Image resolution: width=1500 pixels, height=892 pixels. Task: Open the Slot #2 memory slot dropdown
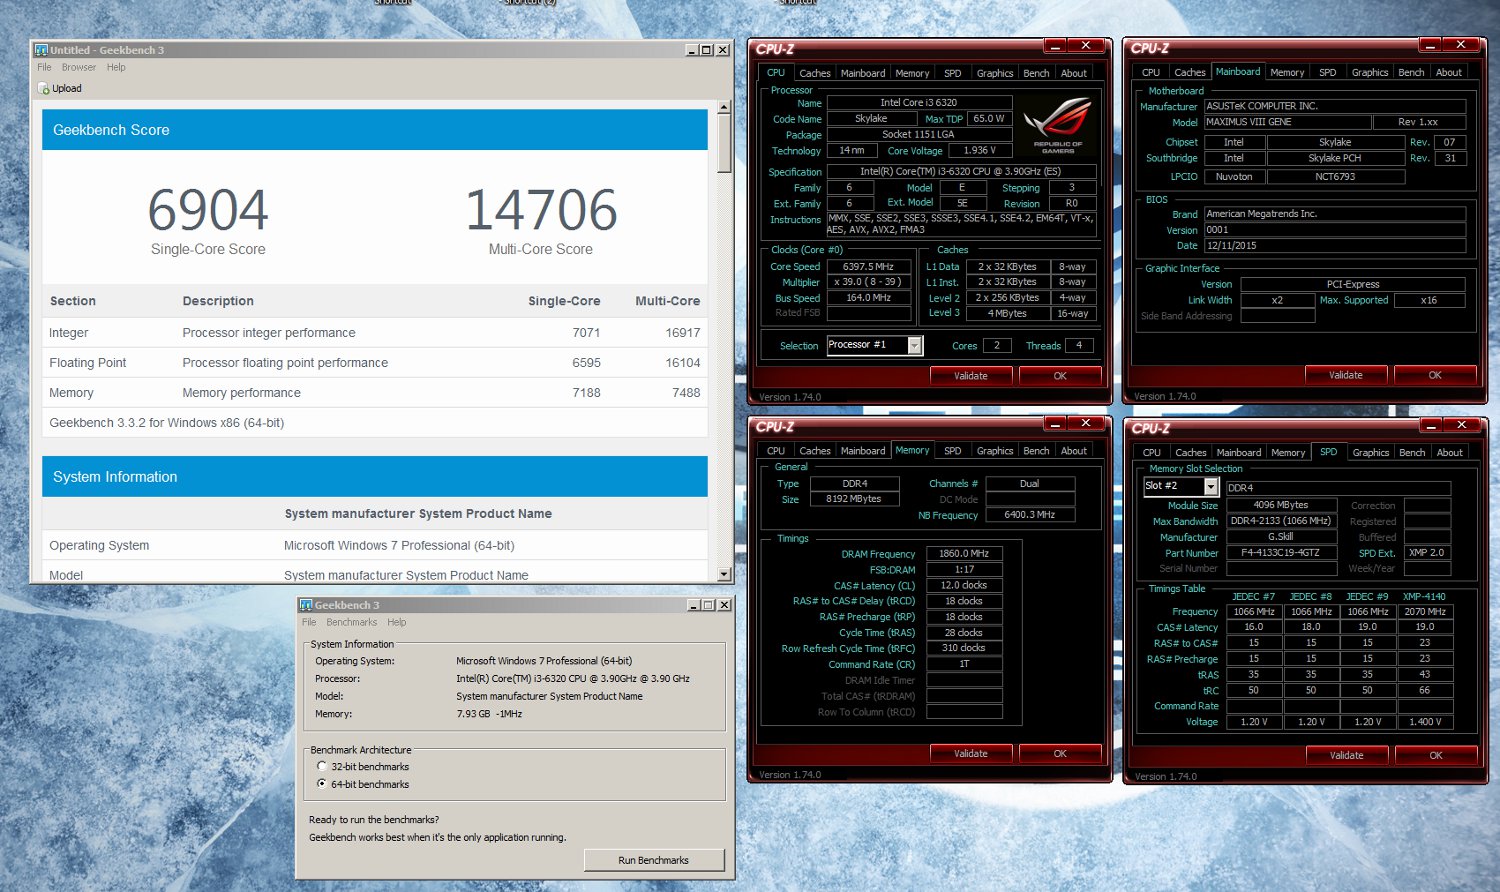pyautogui.click(x=1211, y=486)
